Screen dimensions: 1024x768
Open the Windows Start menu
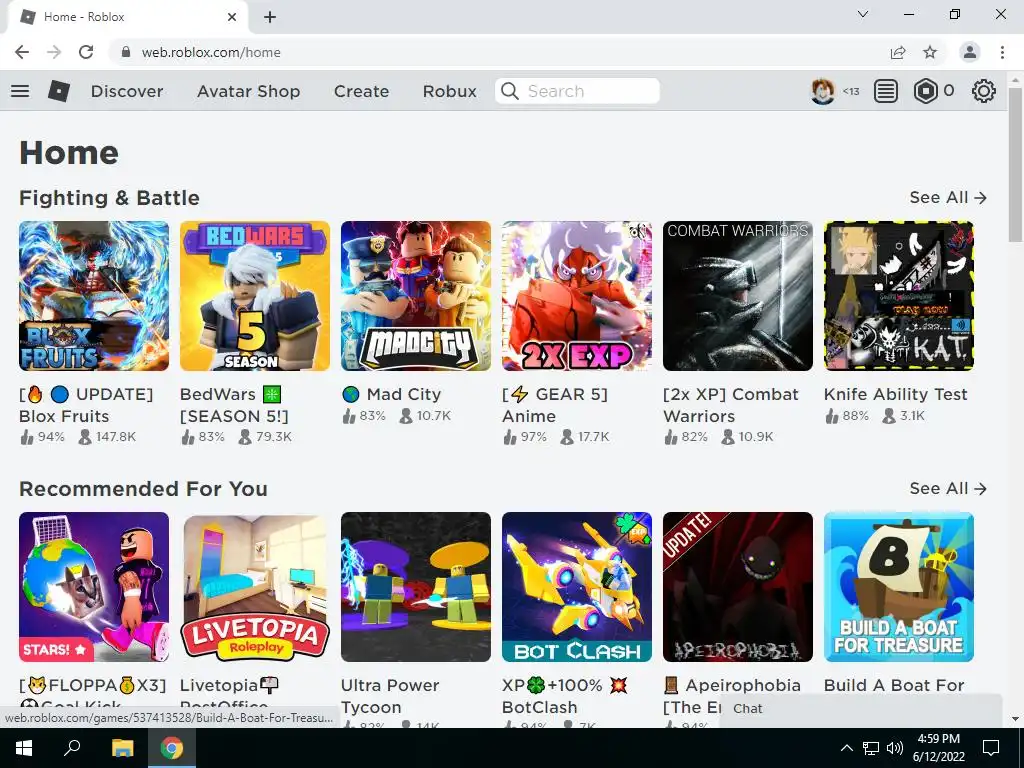click(x=24, y=748)
